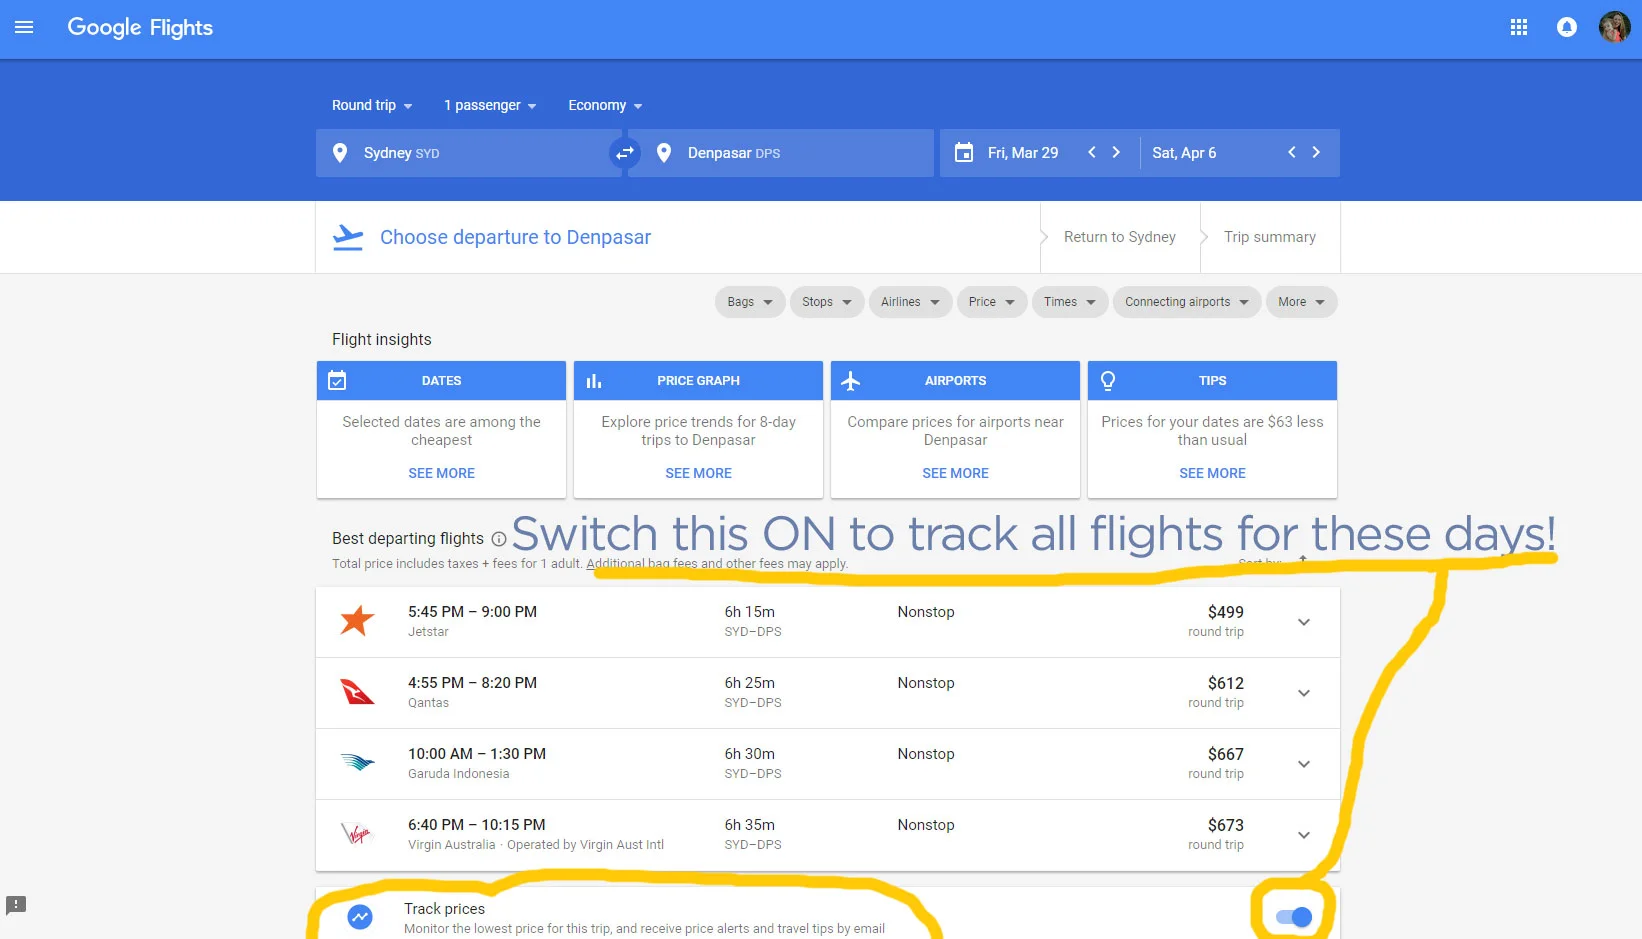1642x939 pixels.
Task: Go to Google Flights home logo
Action: point(140,27)
